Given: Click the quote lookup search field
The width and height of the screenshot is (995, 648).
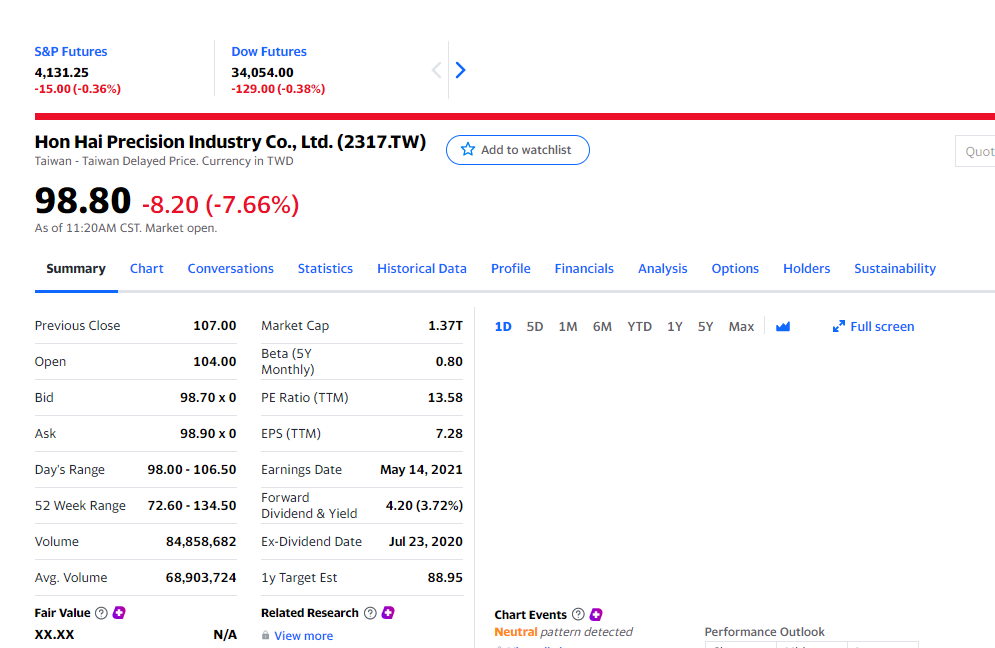Looking at the screenshot, I should 976,151.
